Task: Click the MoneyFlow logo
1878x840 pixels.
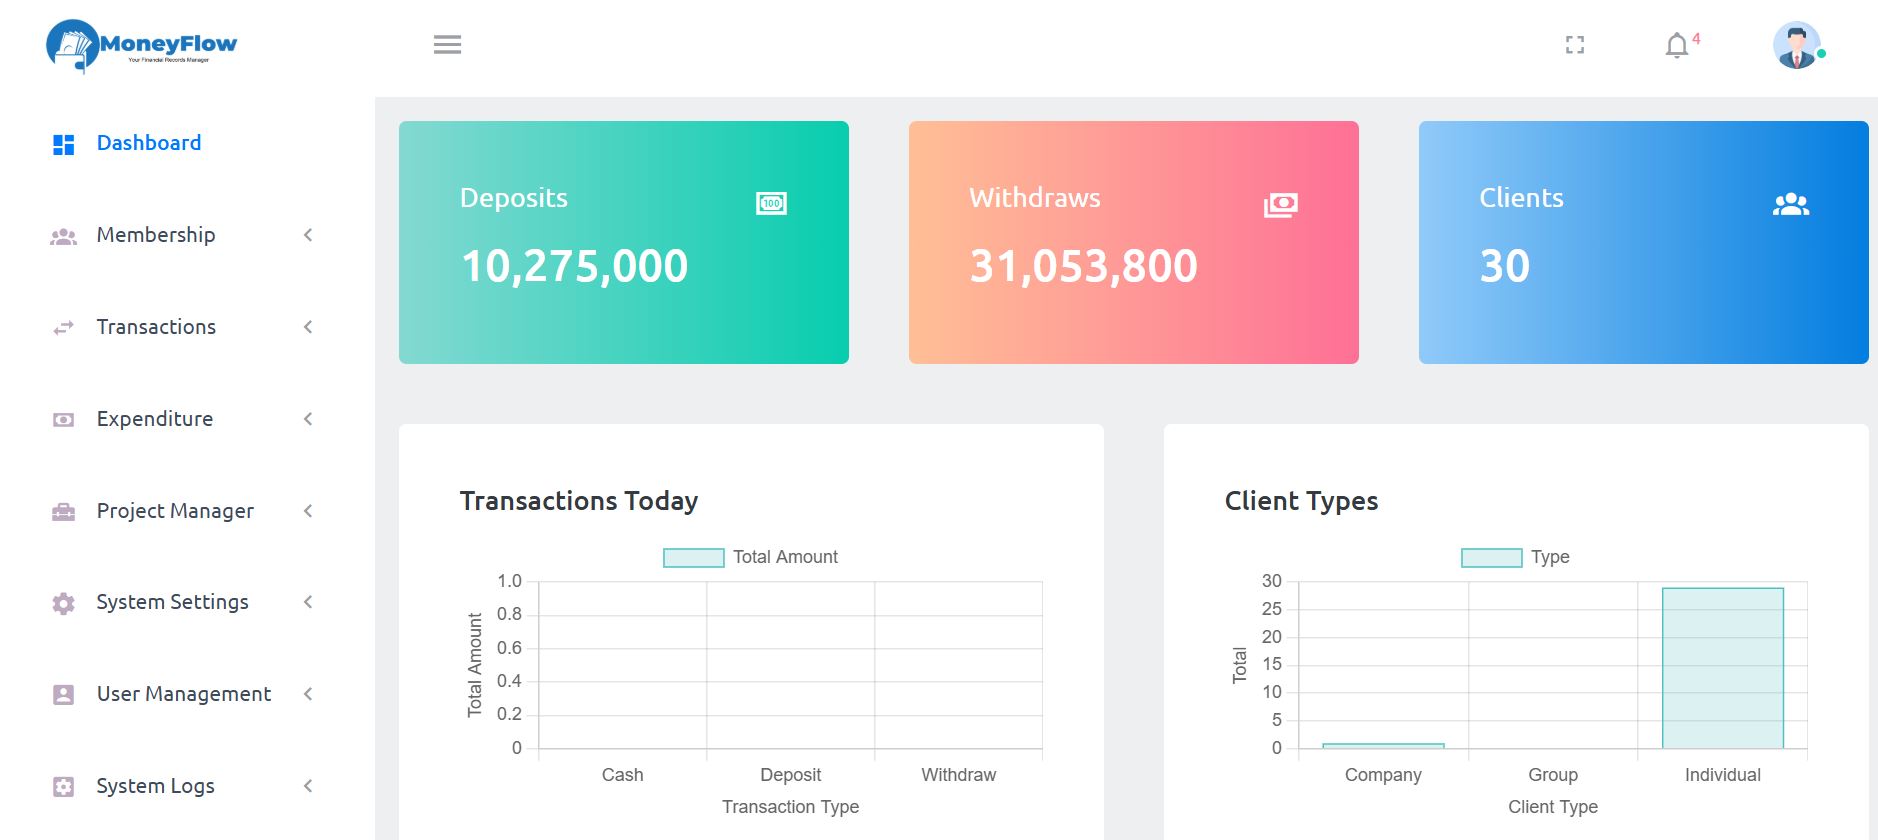Action: [x=141, y=46]
